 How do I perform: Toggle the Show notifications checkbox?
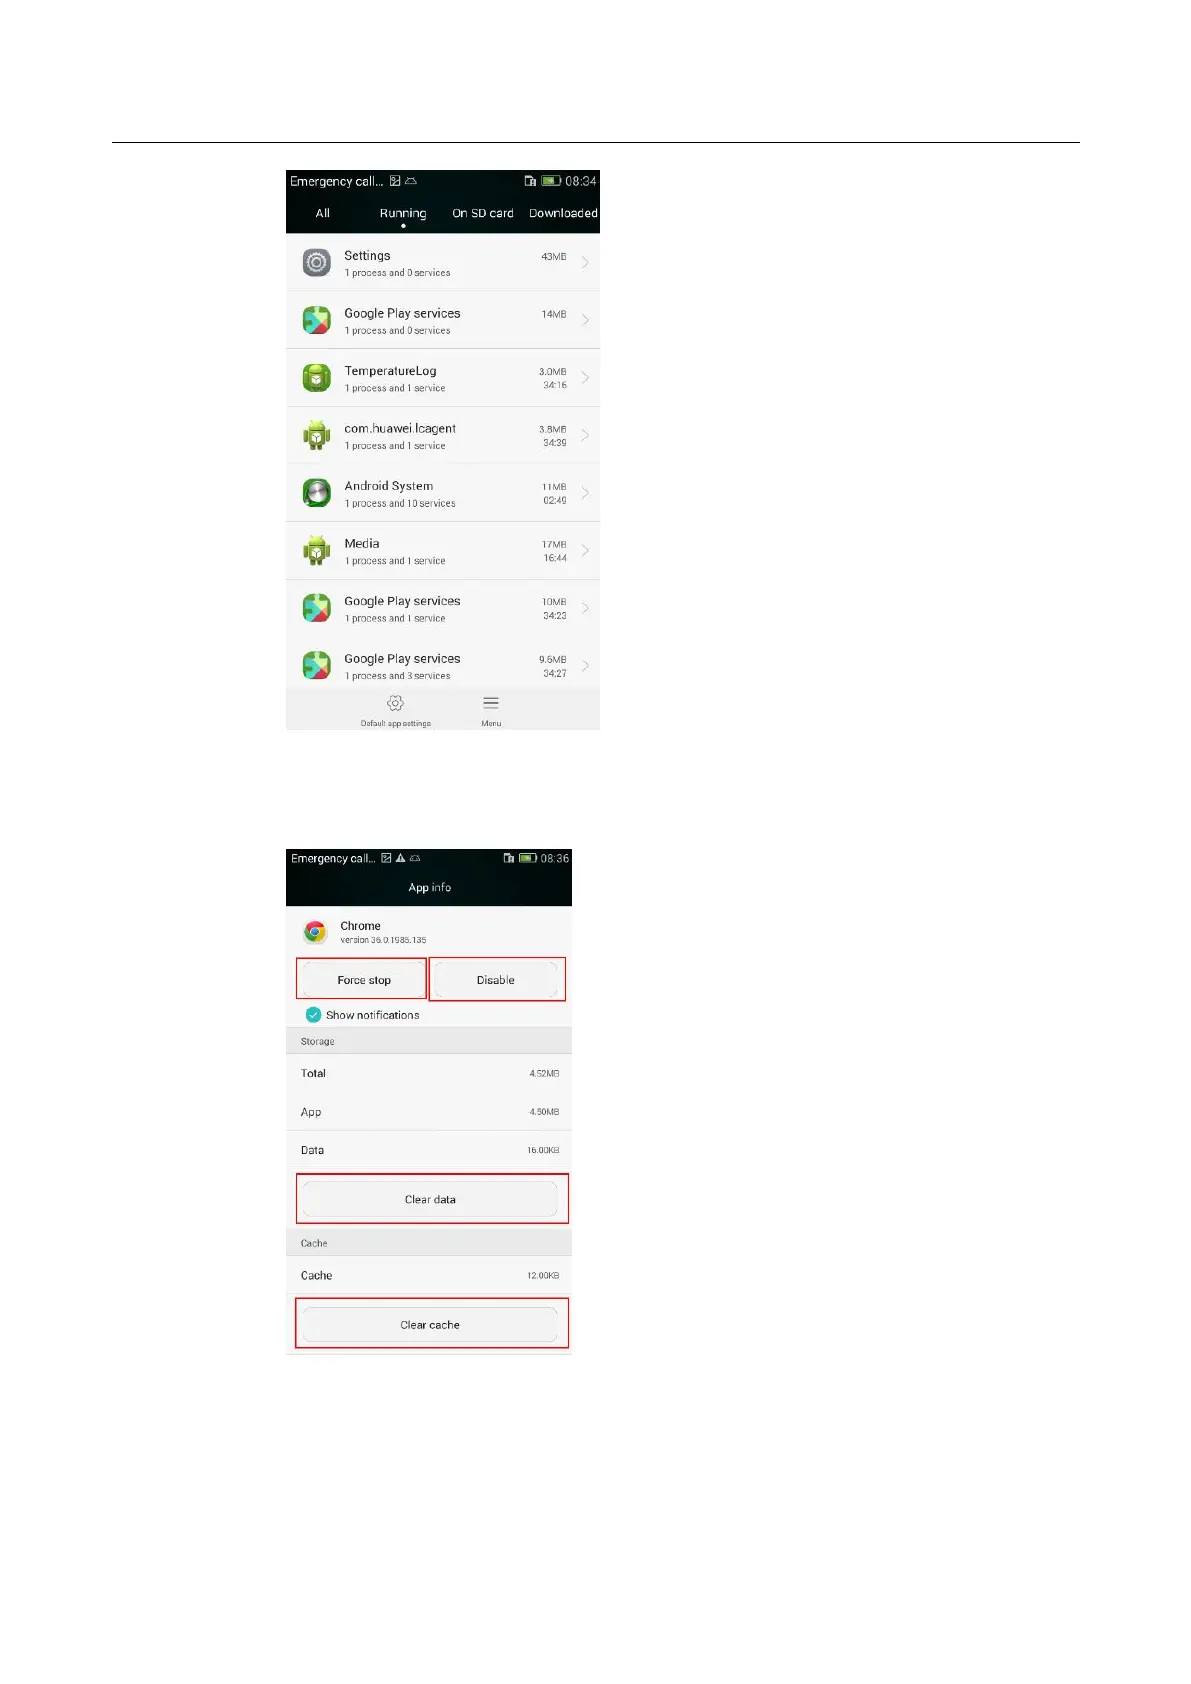pyautogui.click(x=313, y=1014)
